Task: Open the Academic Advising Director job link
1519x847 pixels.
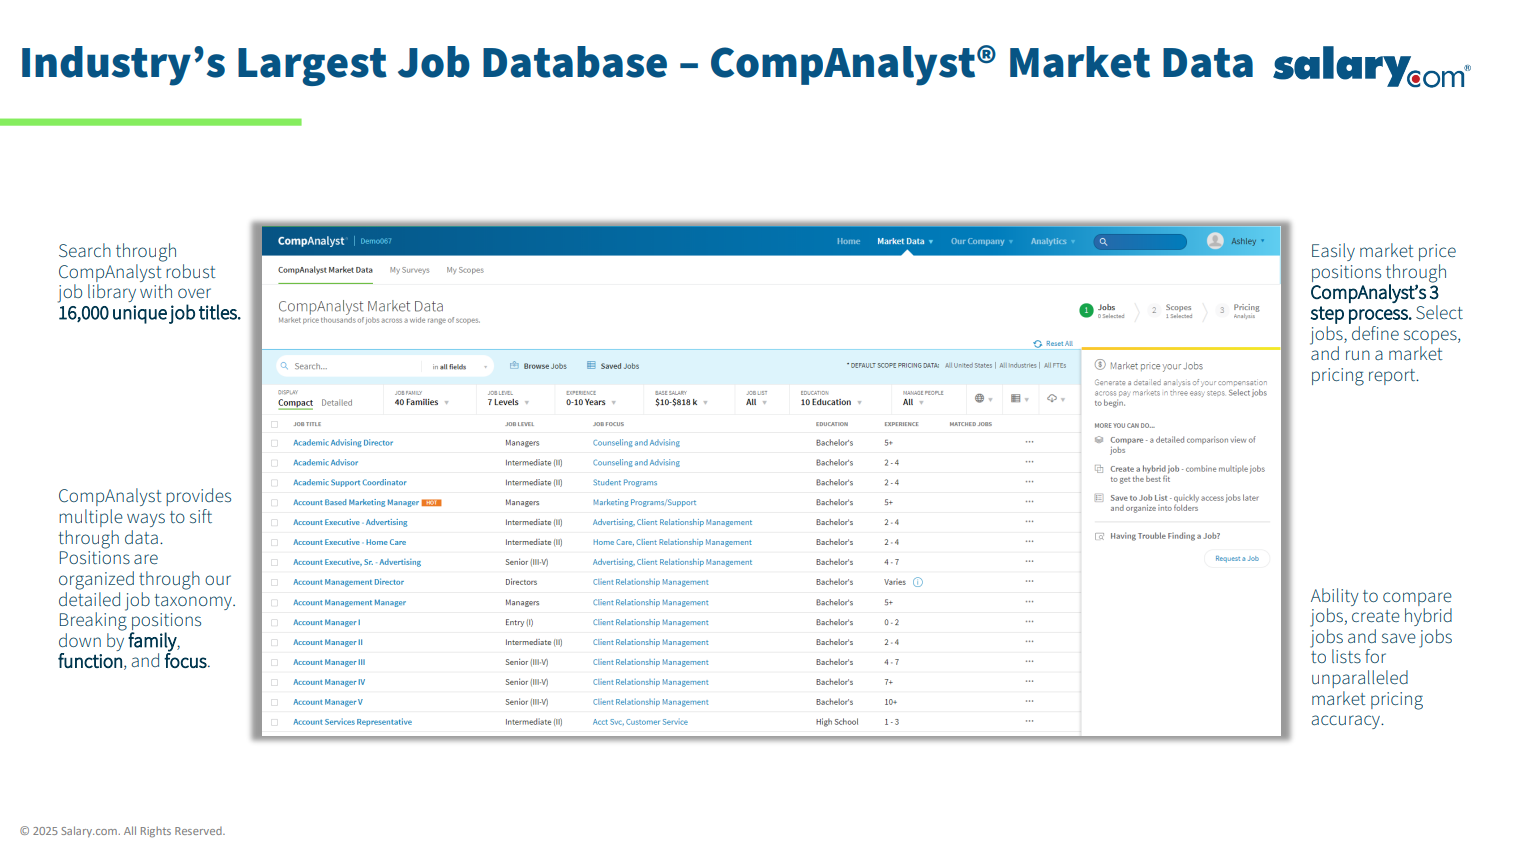Action: pyautogui.click(x=343, y=443)
